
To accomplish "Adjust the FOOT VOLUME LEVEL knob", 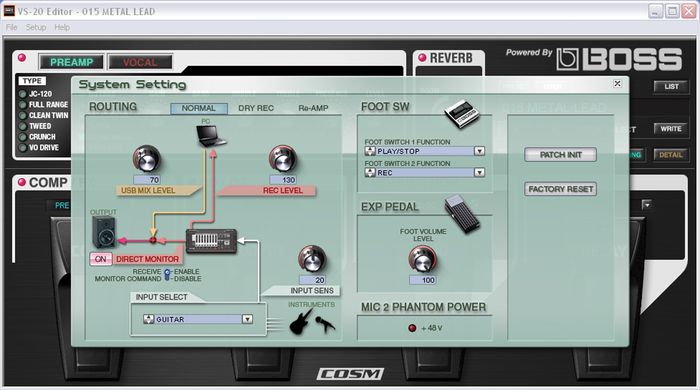I will click(422, 259).
